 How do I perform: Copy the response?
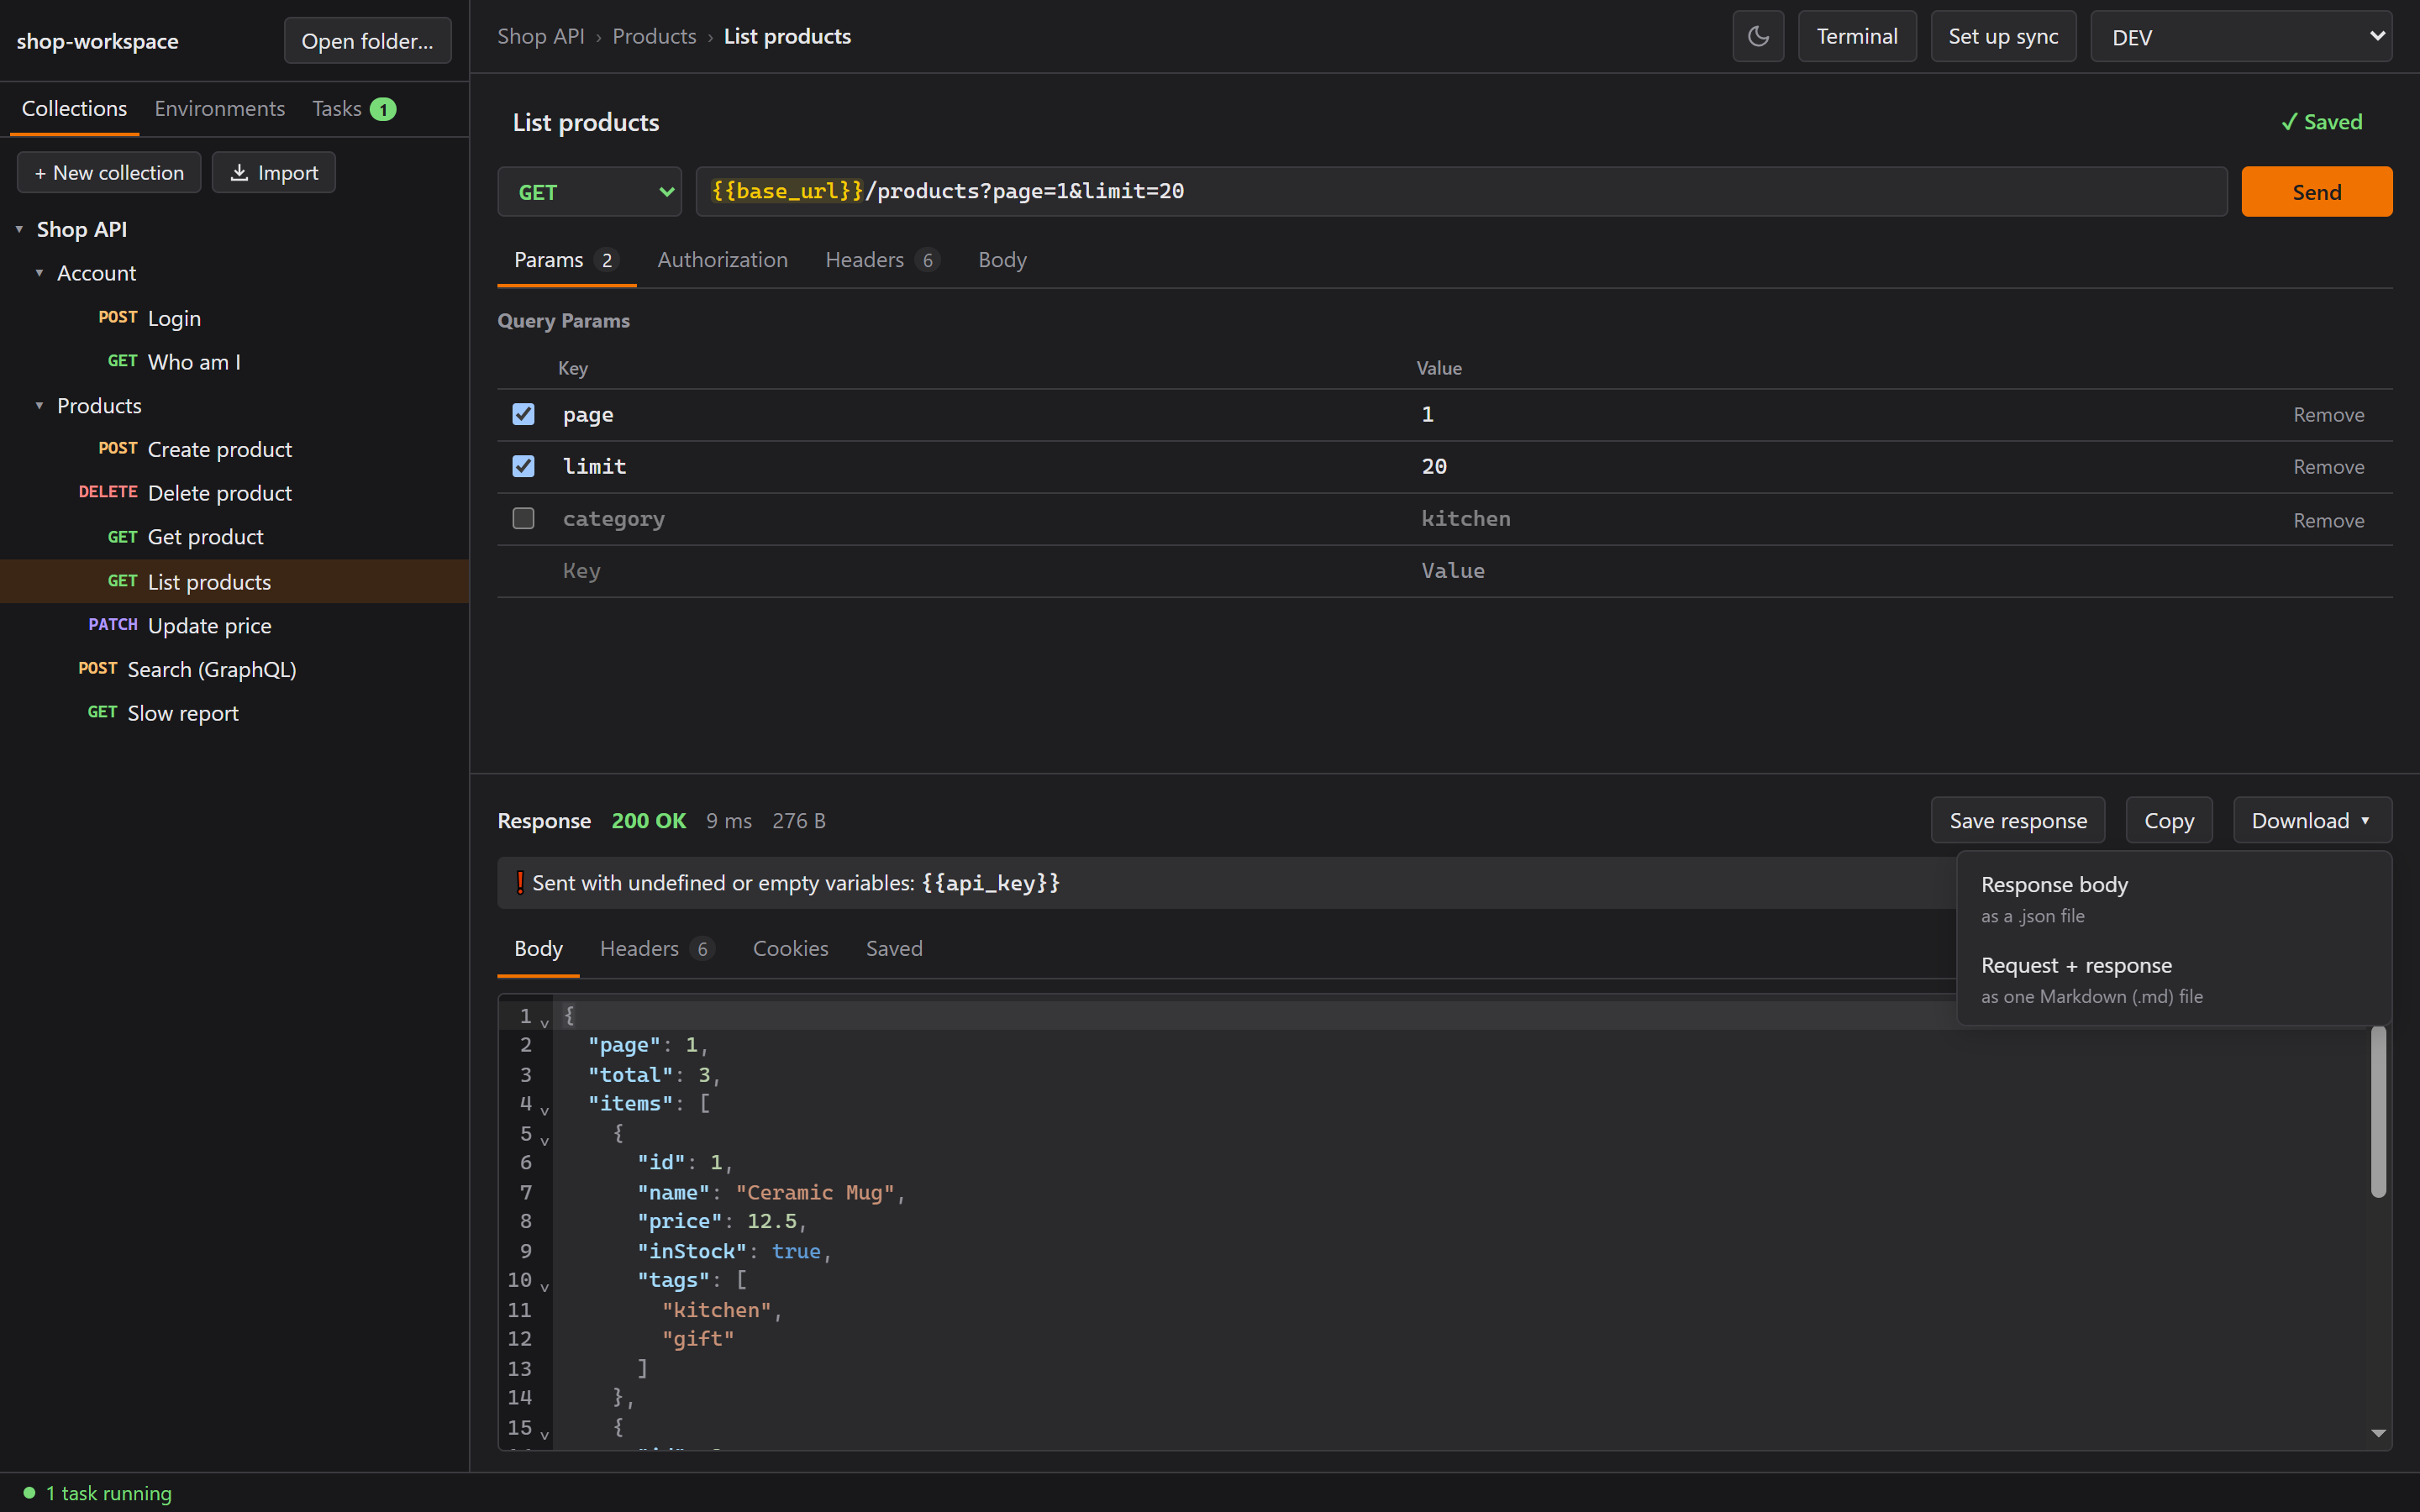pyautogui.click(x=2168, y=821)
